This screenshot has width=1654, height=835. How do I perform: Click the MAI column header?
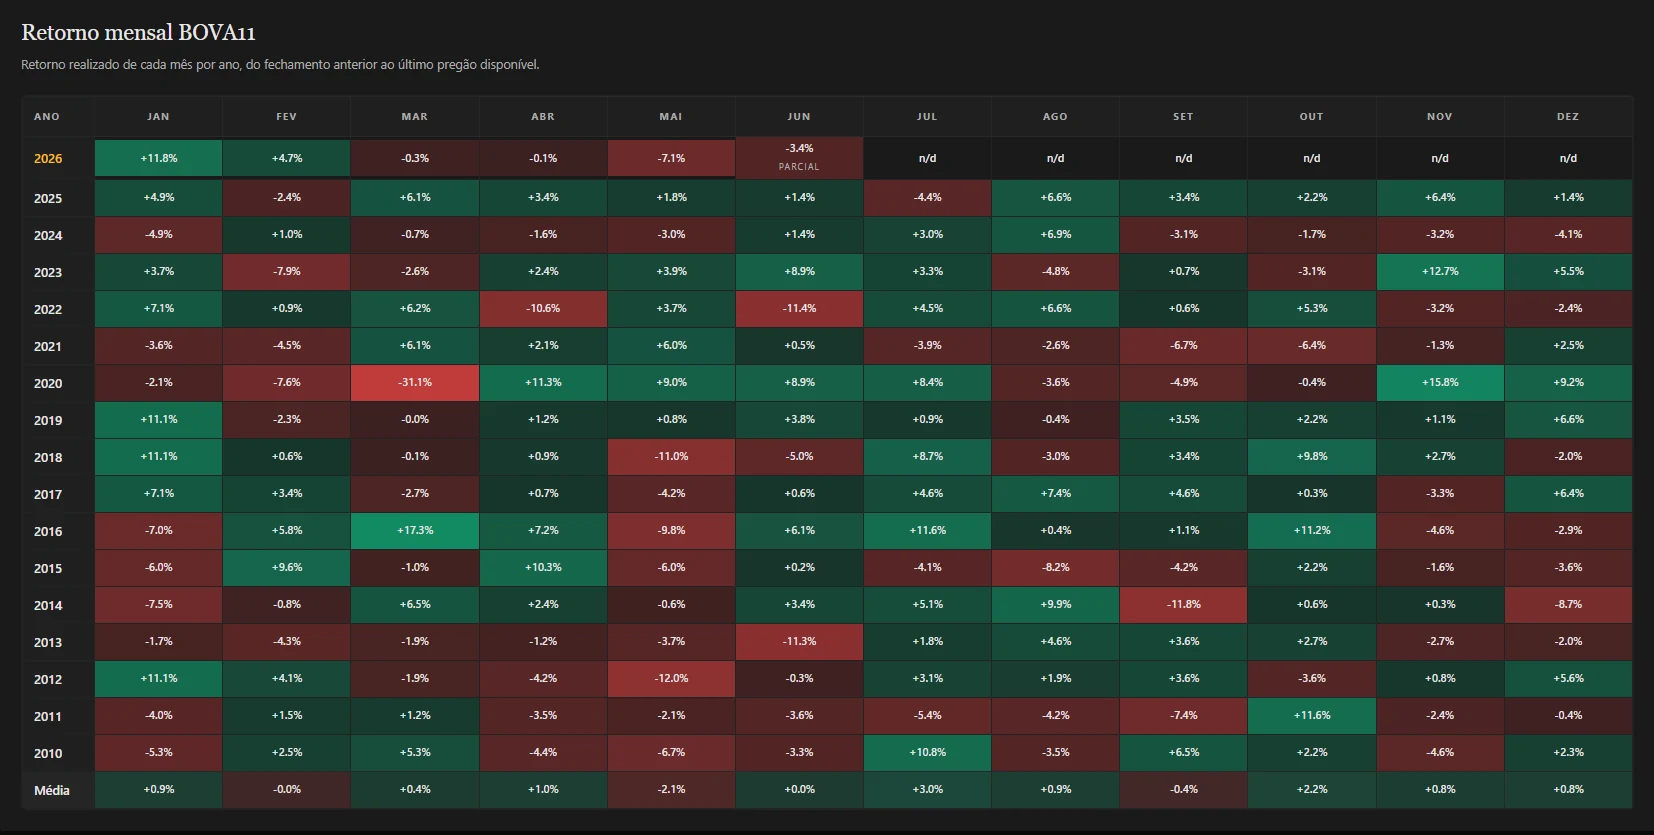click(671, 117)
